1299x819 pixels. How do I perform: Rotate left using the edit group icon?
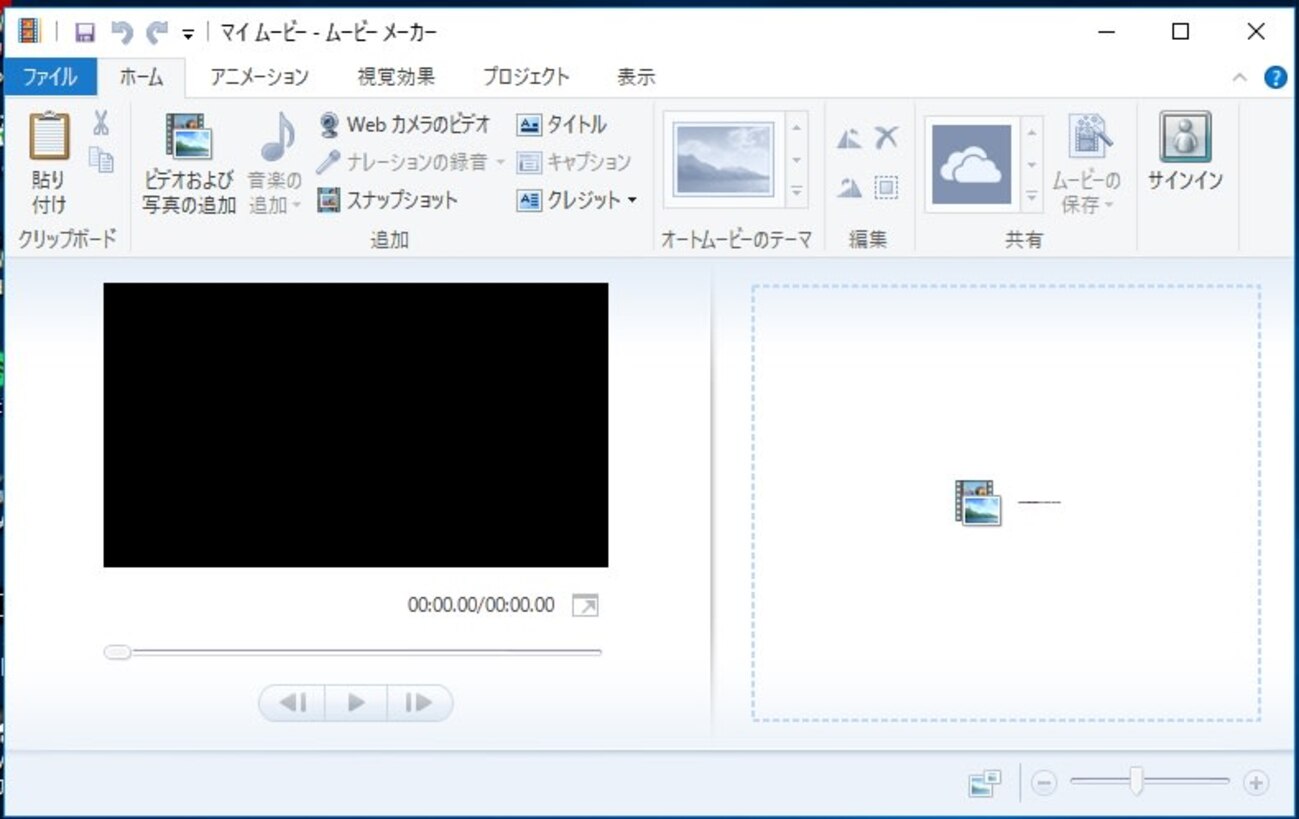coord(849,138)
